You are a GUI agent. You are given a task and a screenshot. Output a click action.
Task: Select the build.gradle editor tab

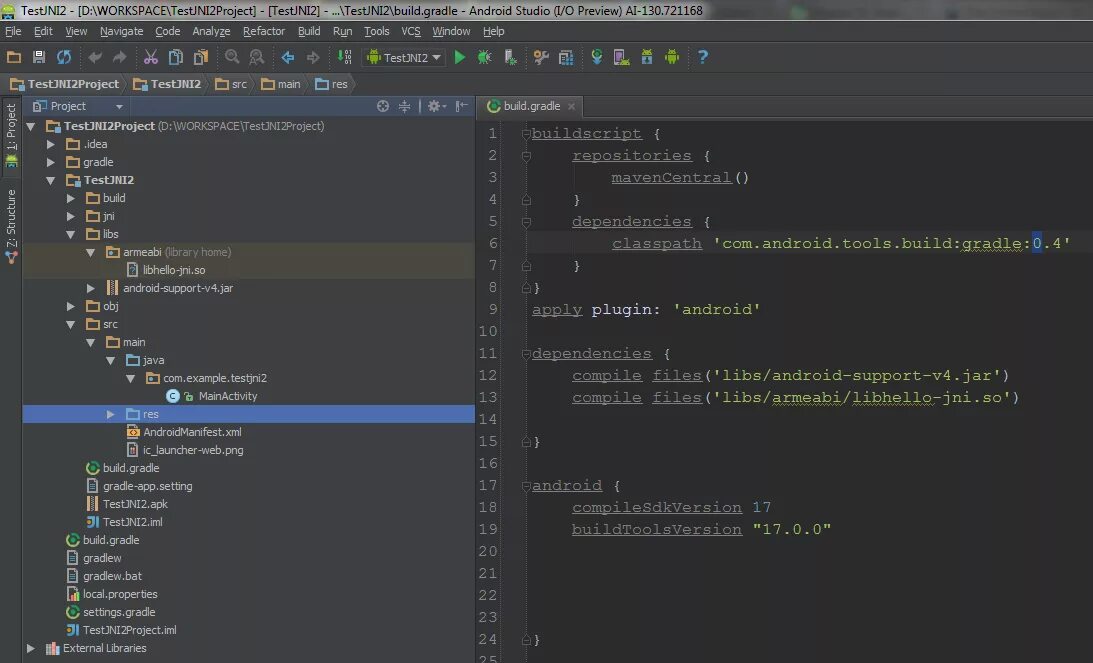(531, 106)
